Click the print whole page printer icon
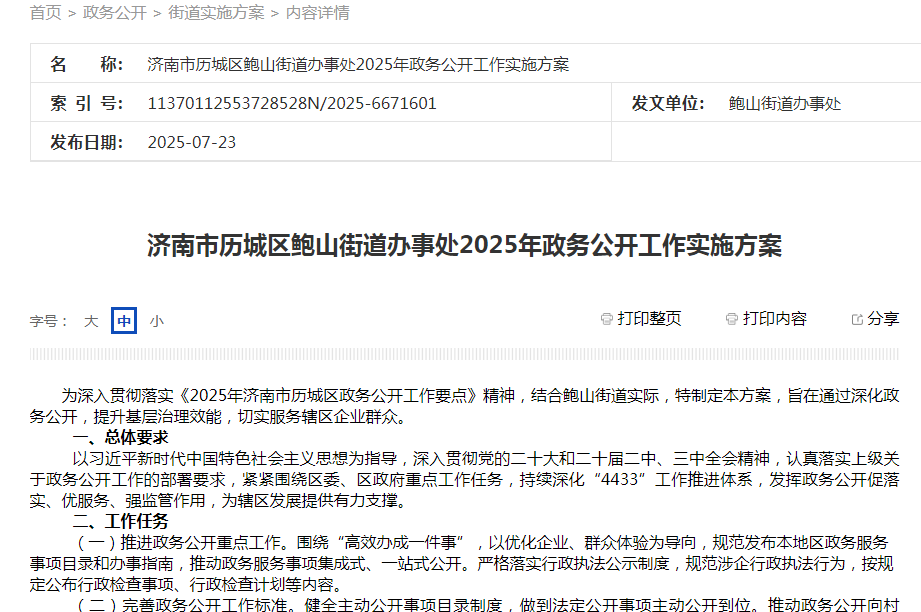Viewport: 921px width, 612px height. (x=607, y=319)
